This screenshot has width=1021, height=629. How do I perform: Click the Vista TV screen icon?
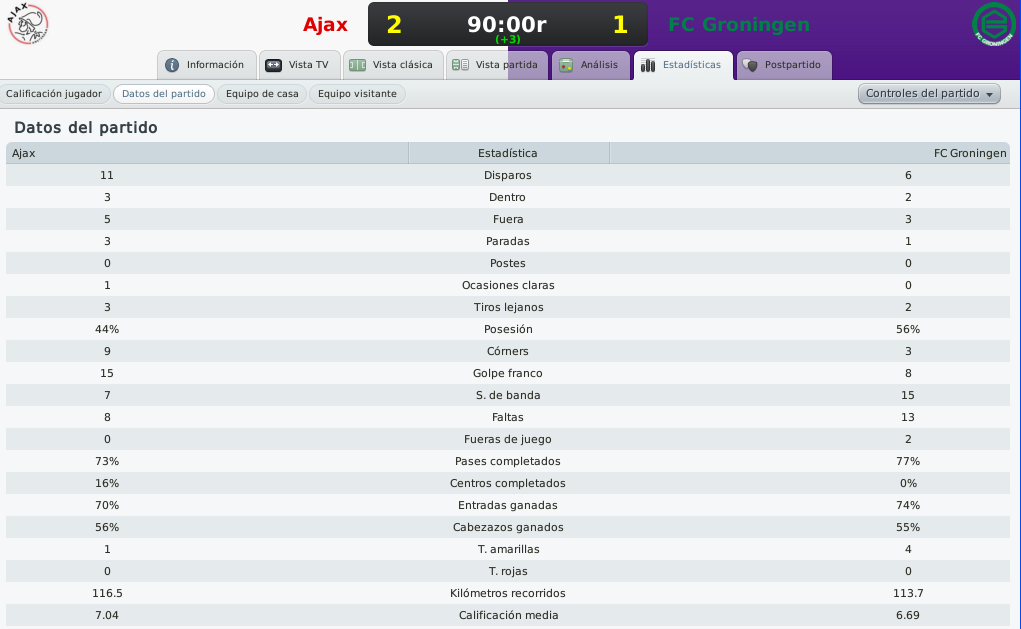point(273,65)
